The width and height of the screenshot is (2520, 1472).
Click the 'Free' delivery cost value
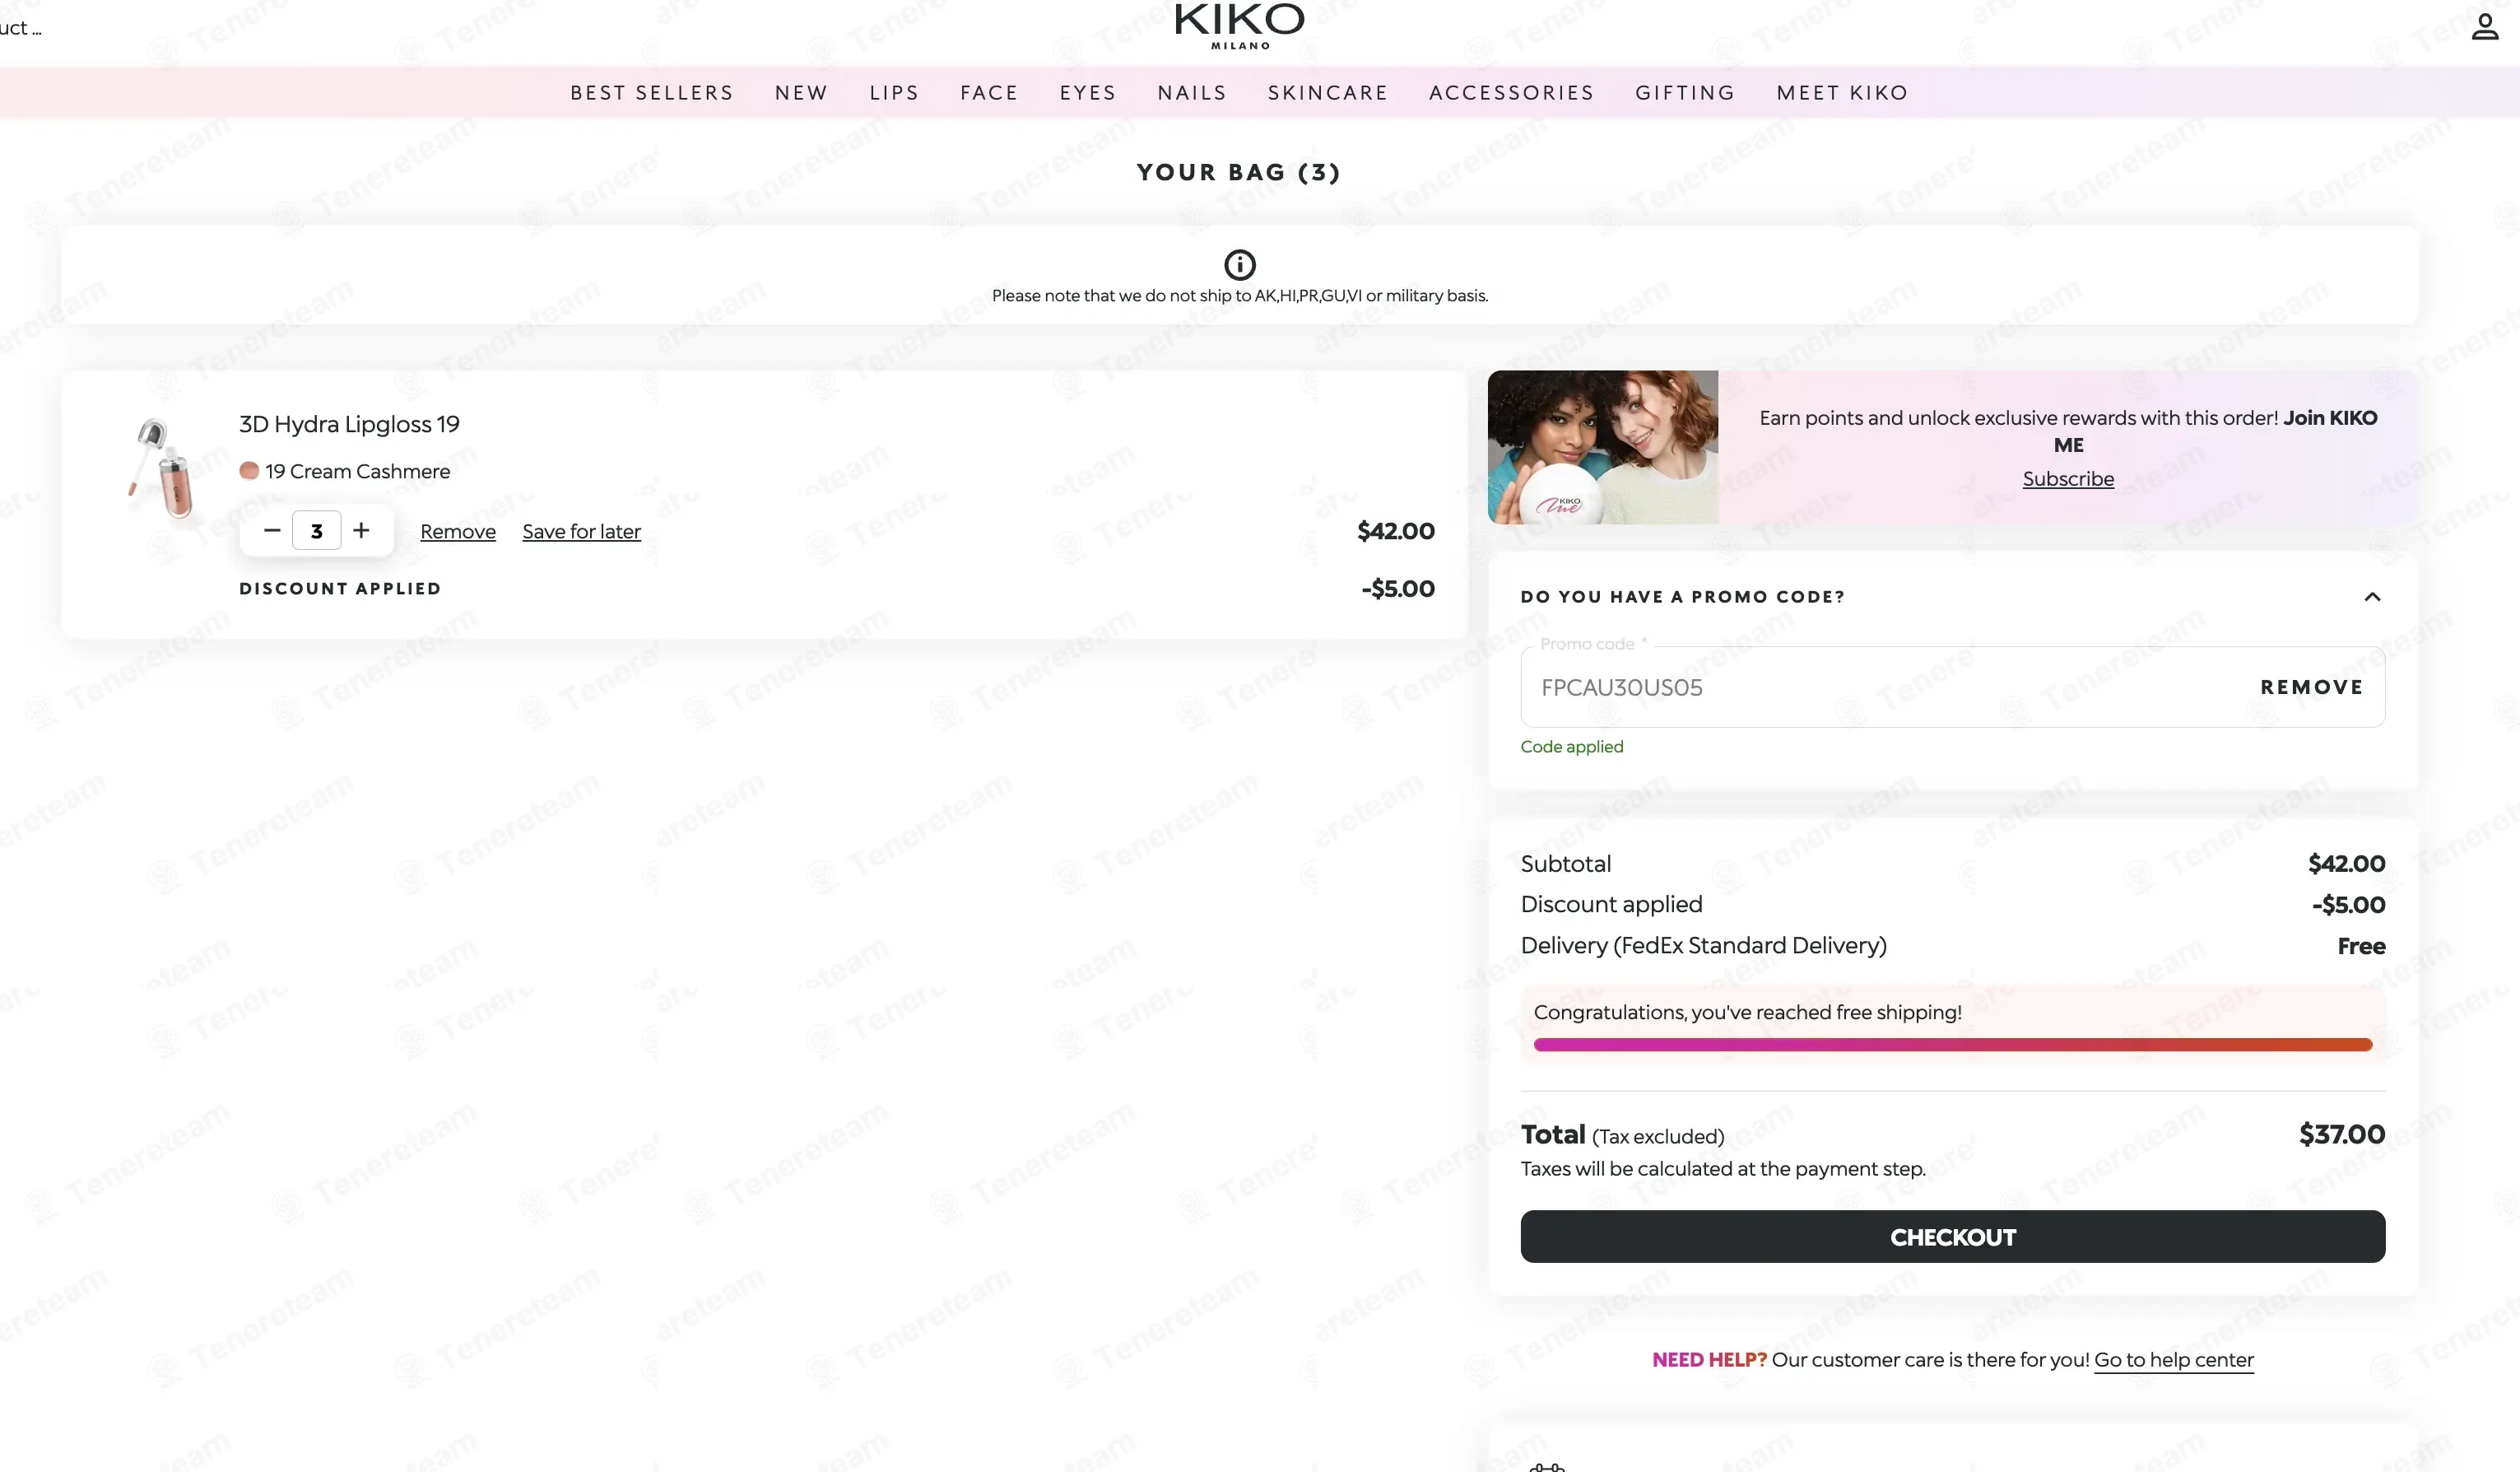click(x=2361, y=946)
